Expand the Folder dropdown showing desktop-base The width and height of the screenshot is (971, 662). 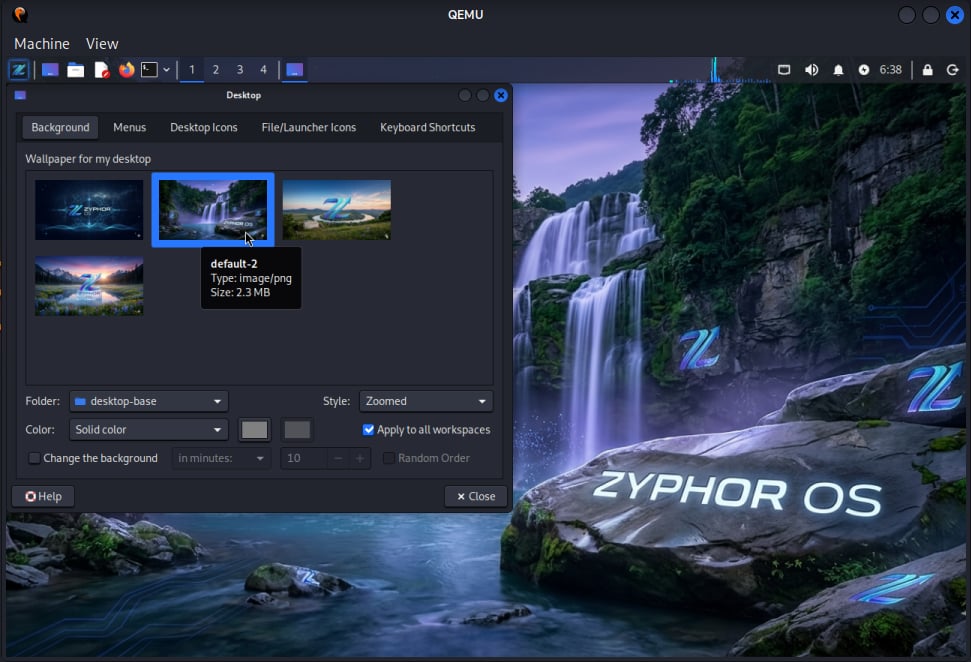coord(149,401)
